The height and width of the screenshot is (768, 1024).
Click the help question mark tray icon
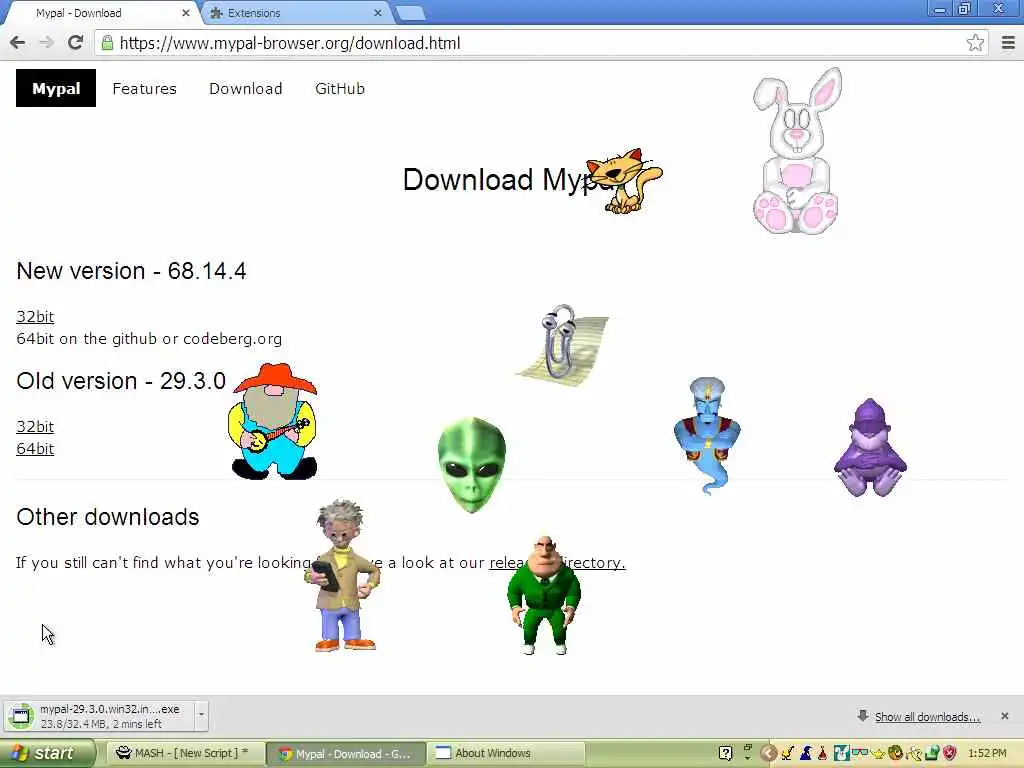[725, 753]
